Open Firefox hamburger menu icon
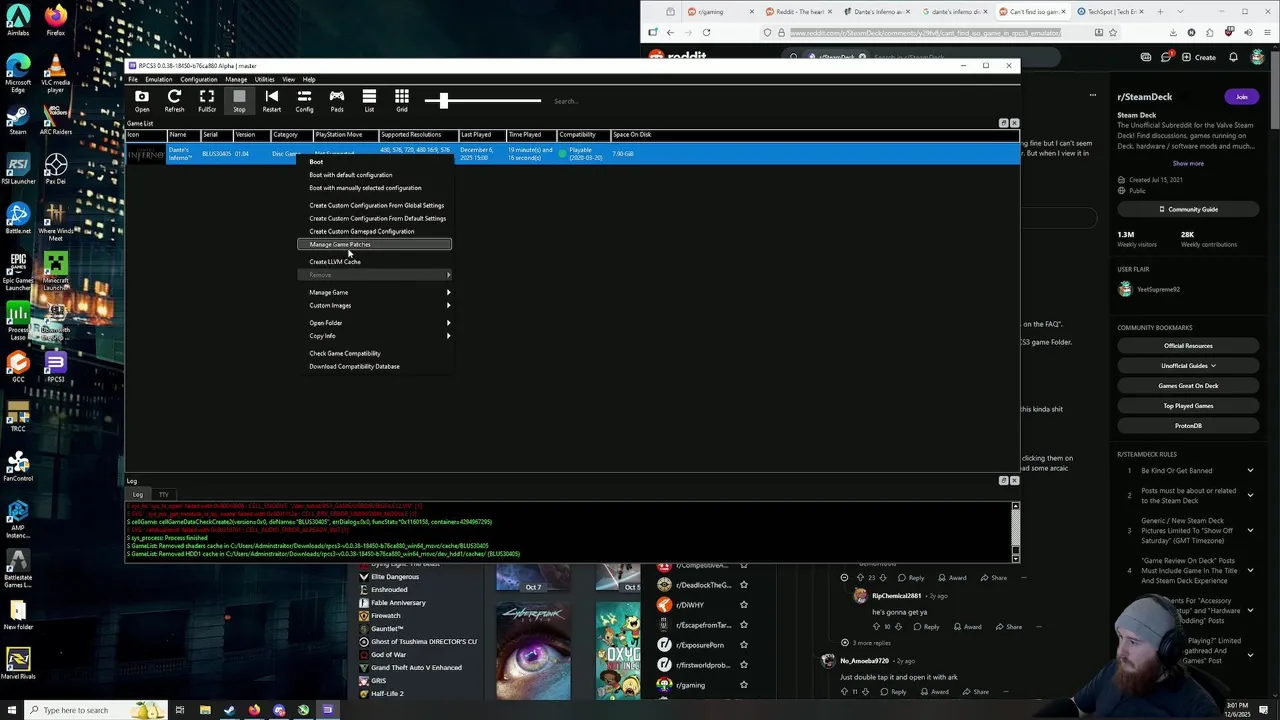 (x=1267, y=32)
